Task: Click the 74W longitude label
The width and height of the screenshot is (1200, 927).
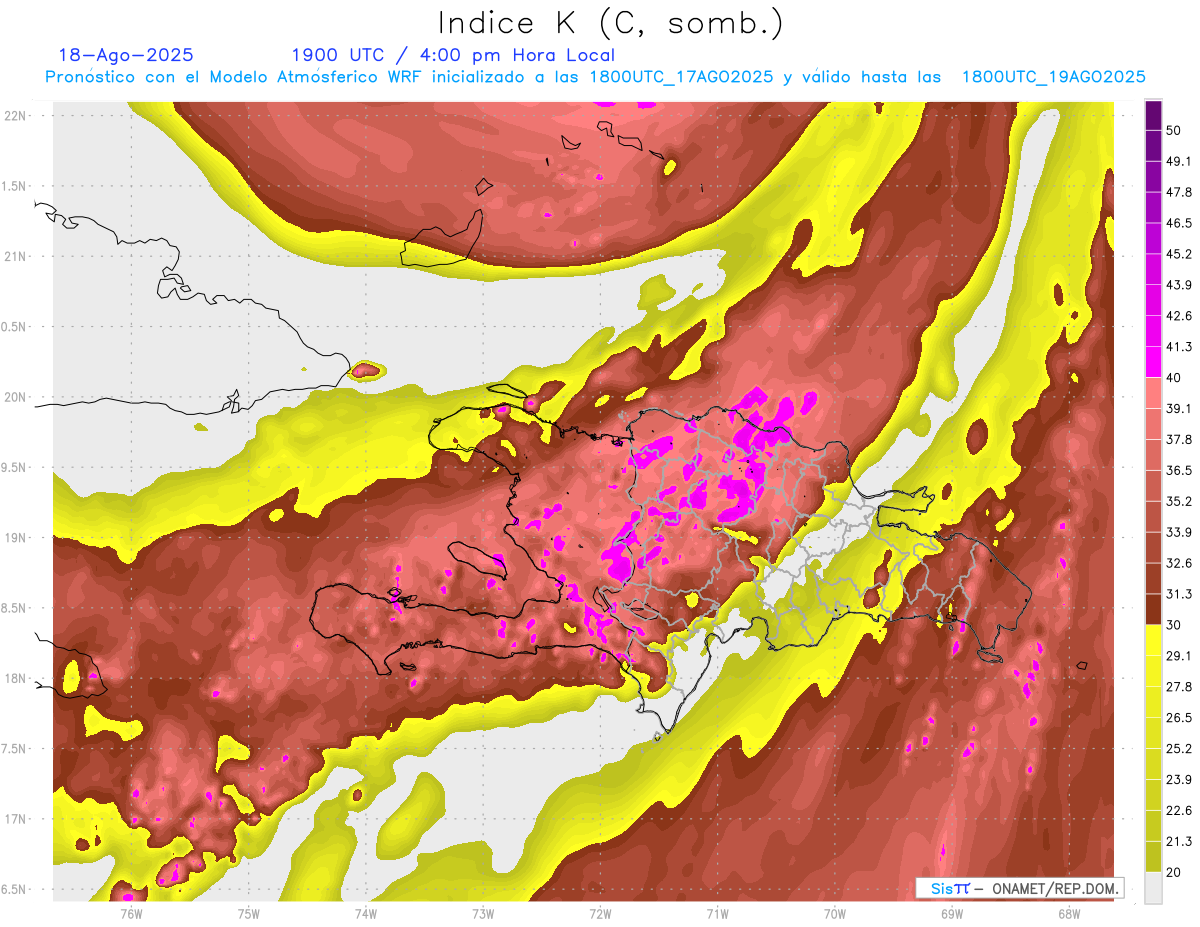Action: tap(366, 913)
